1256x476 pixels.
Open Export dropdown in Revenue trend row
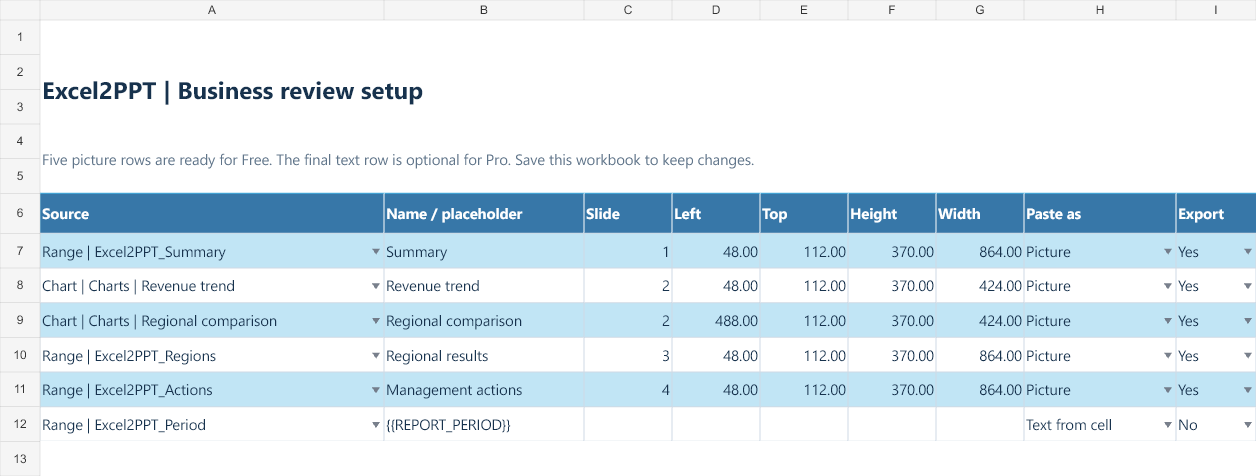[1247, 286]
